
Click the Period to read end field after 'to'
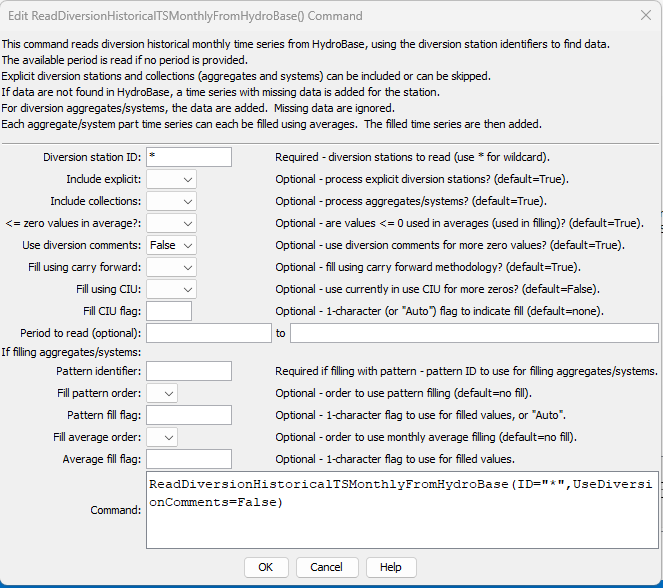click(x=474, y=333)
